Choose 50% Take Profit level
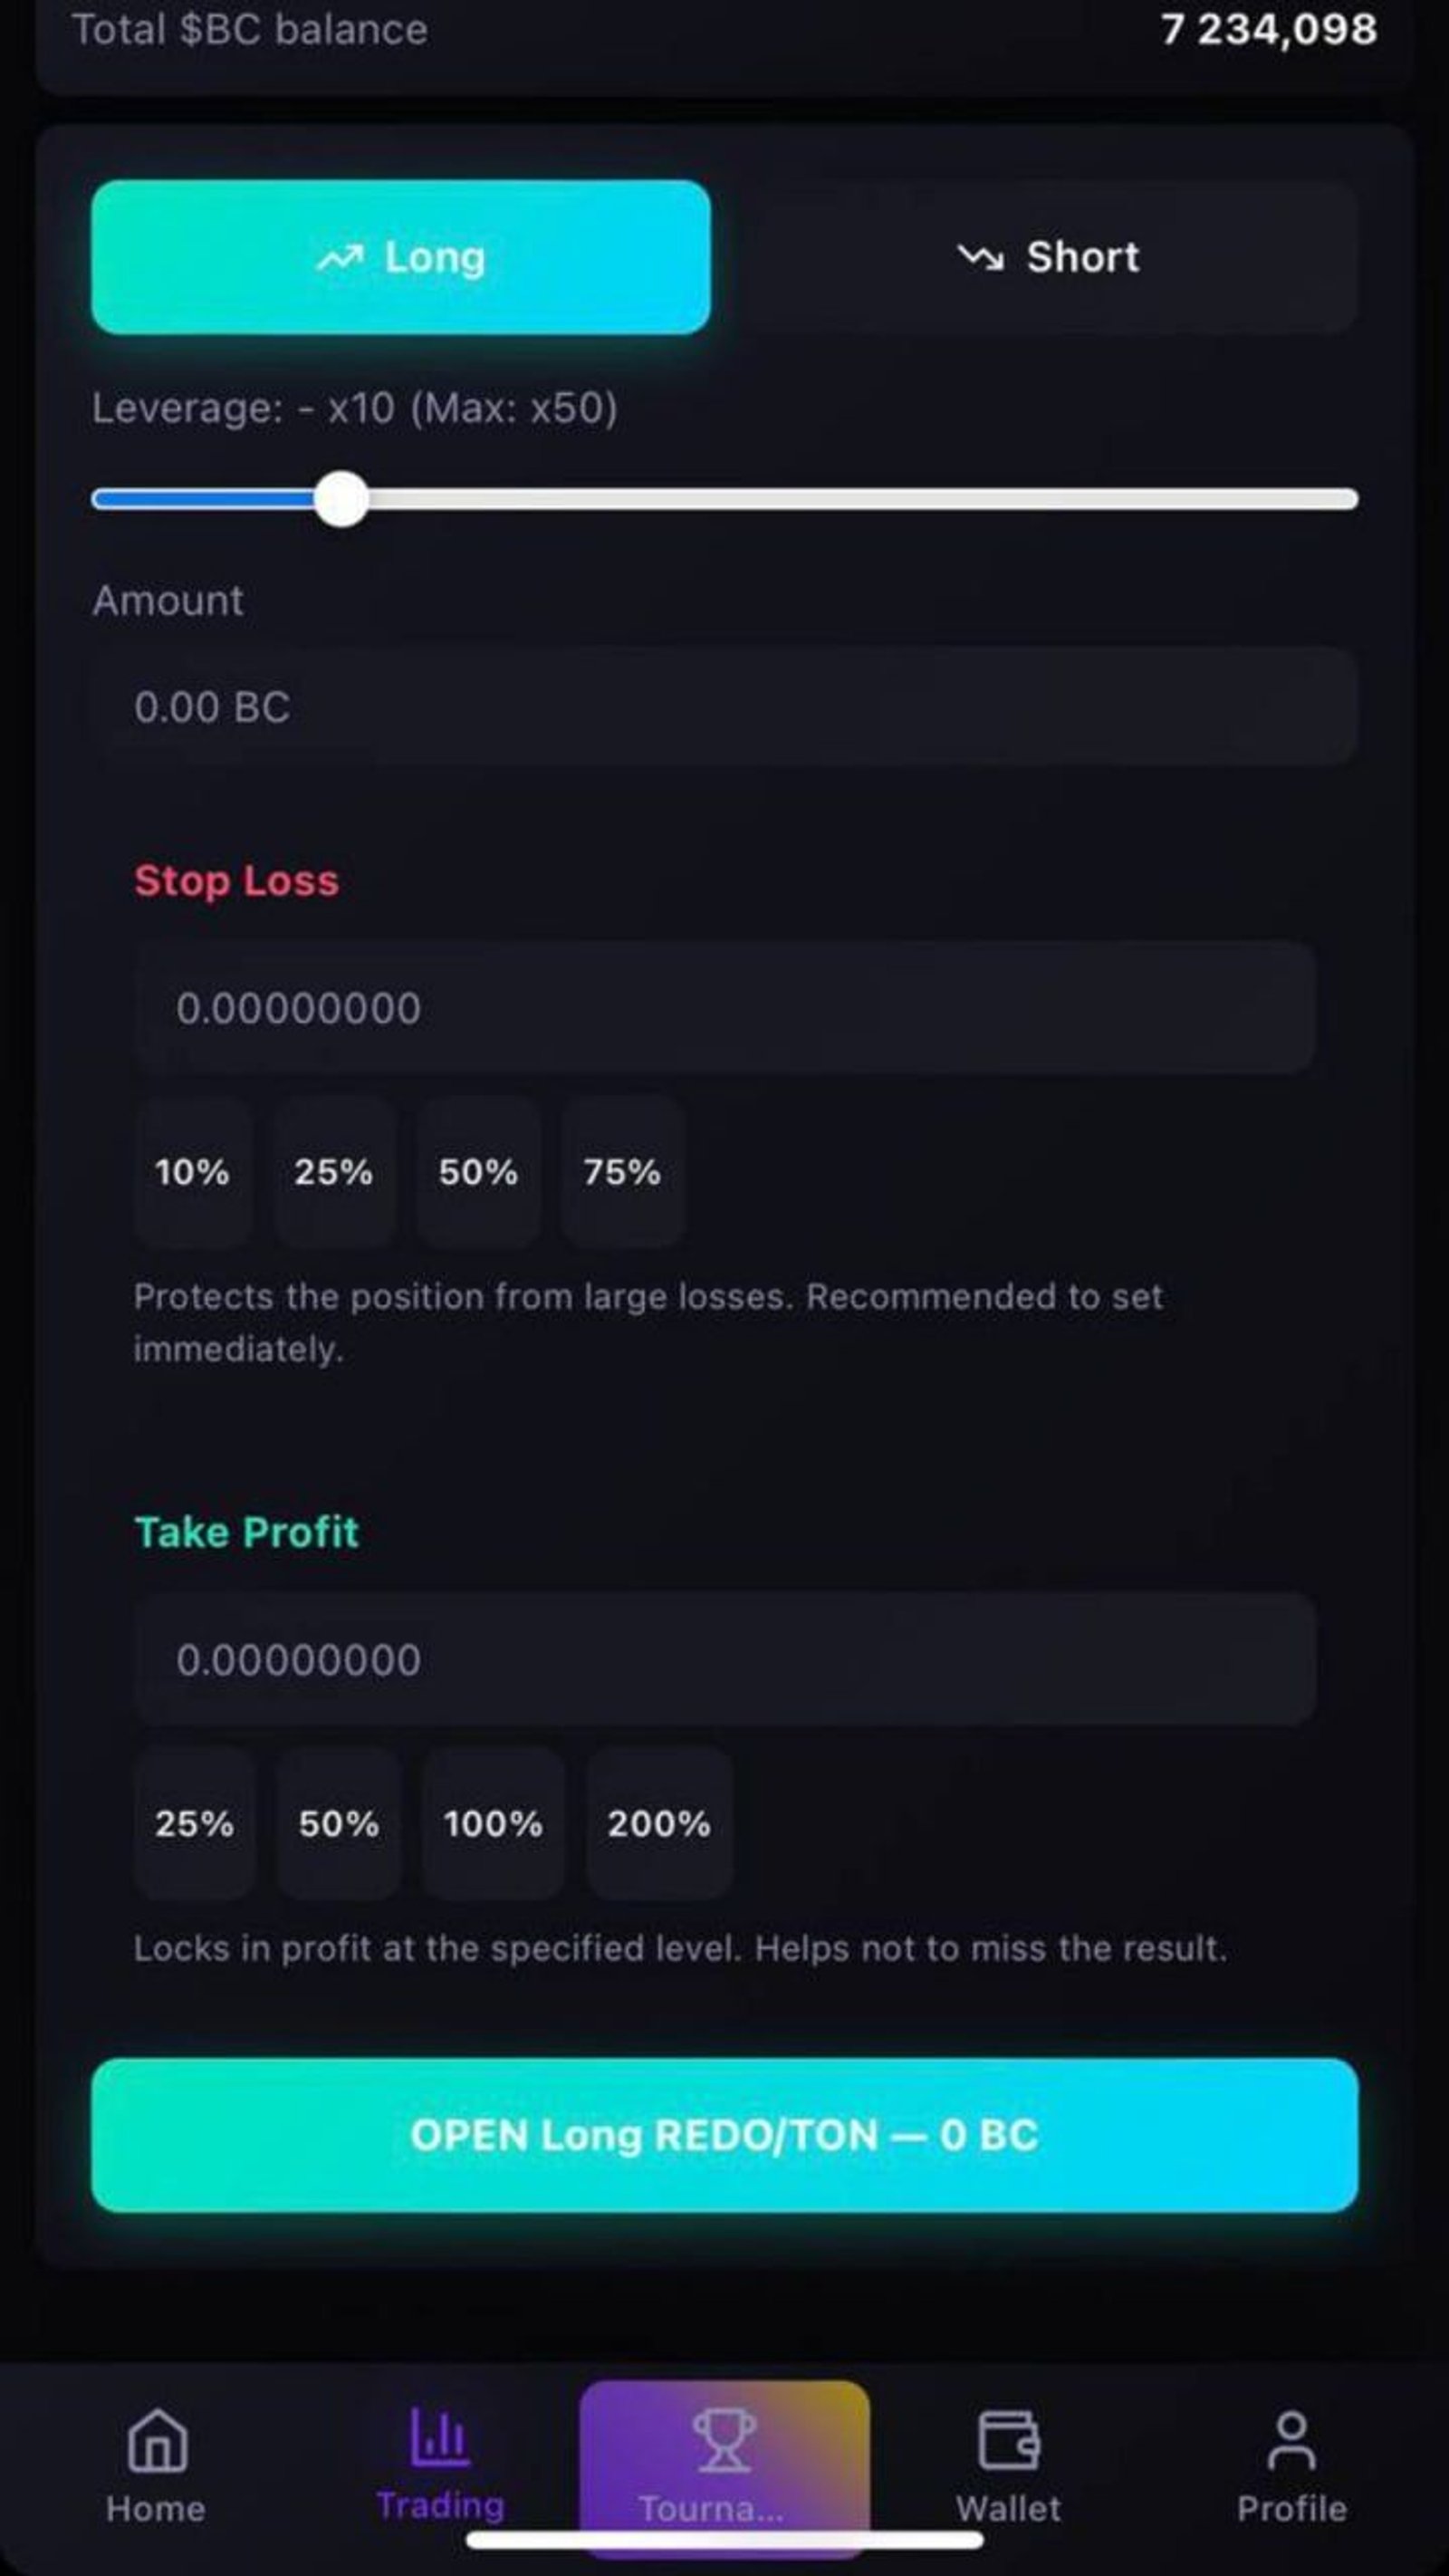 pos(338,1823)
